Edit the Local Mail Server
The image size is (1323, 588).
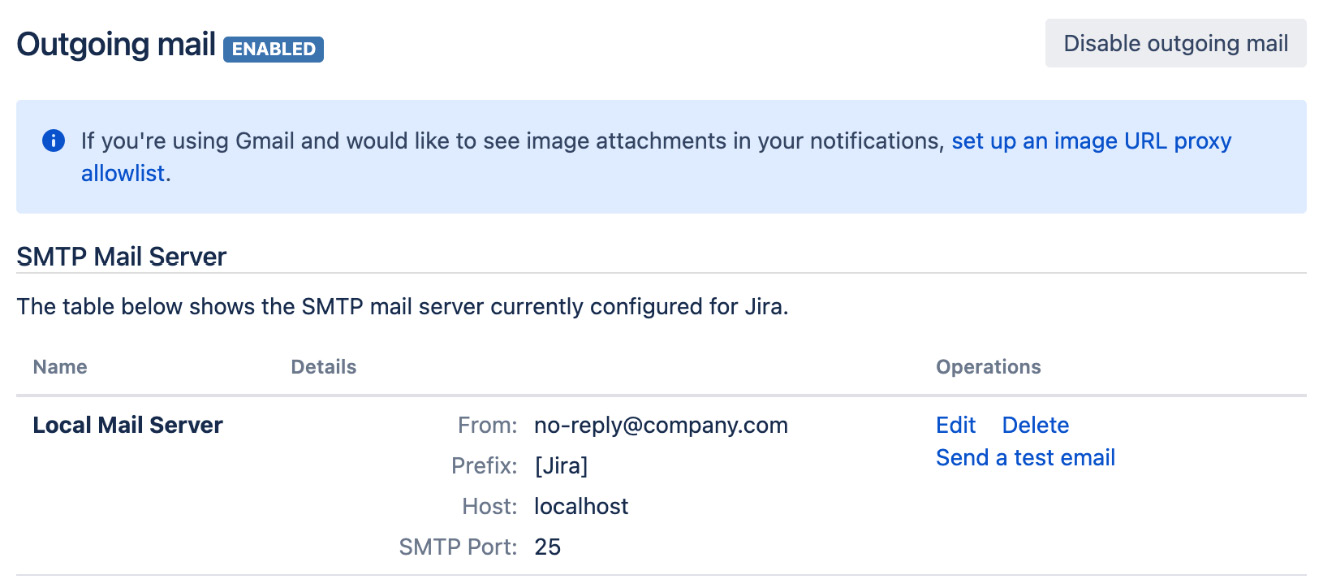[955, 425]
